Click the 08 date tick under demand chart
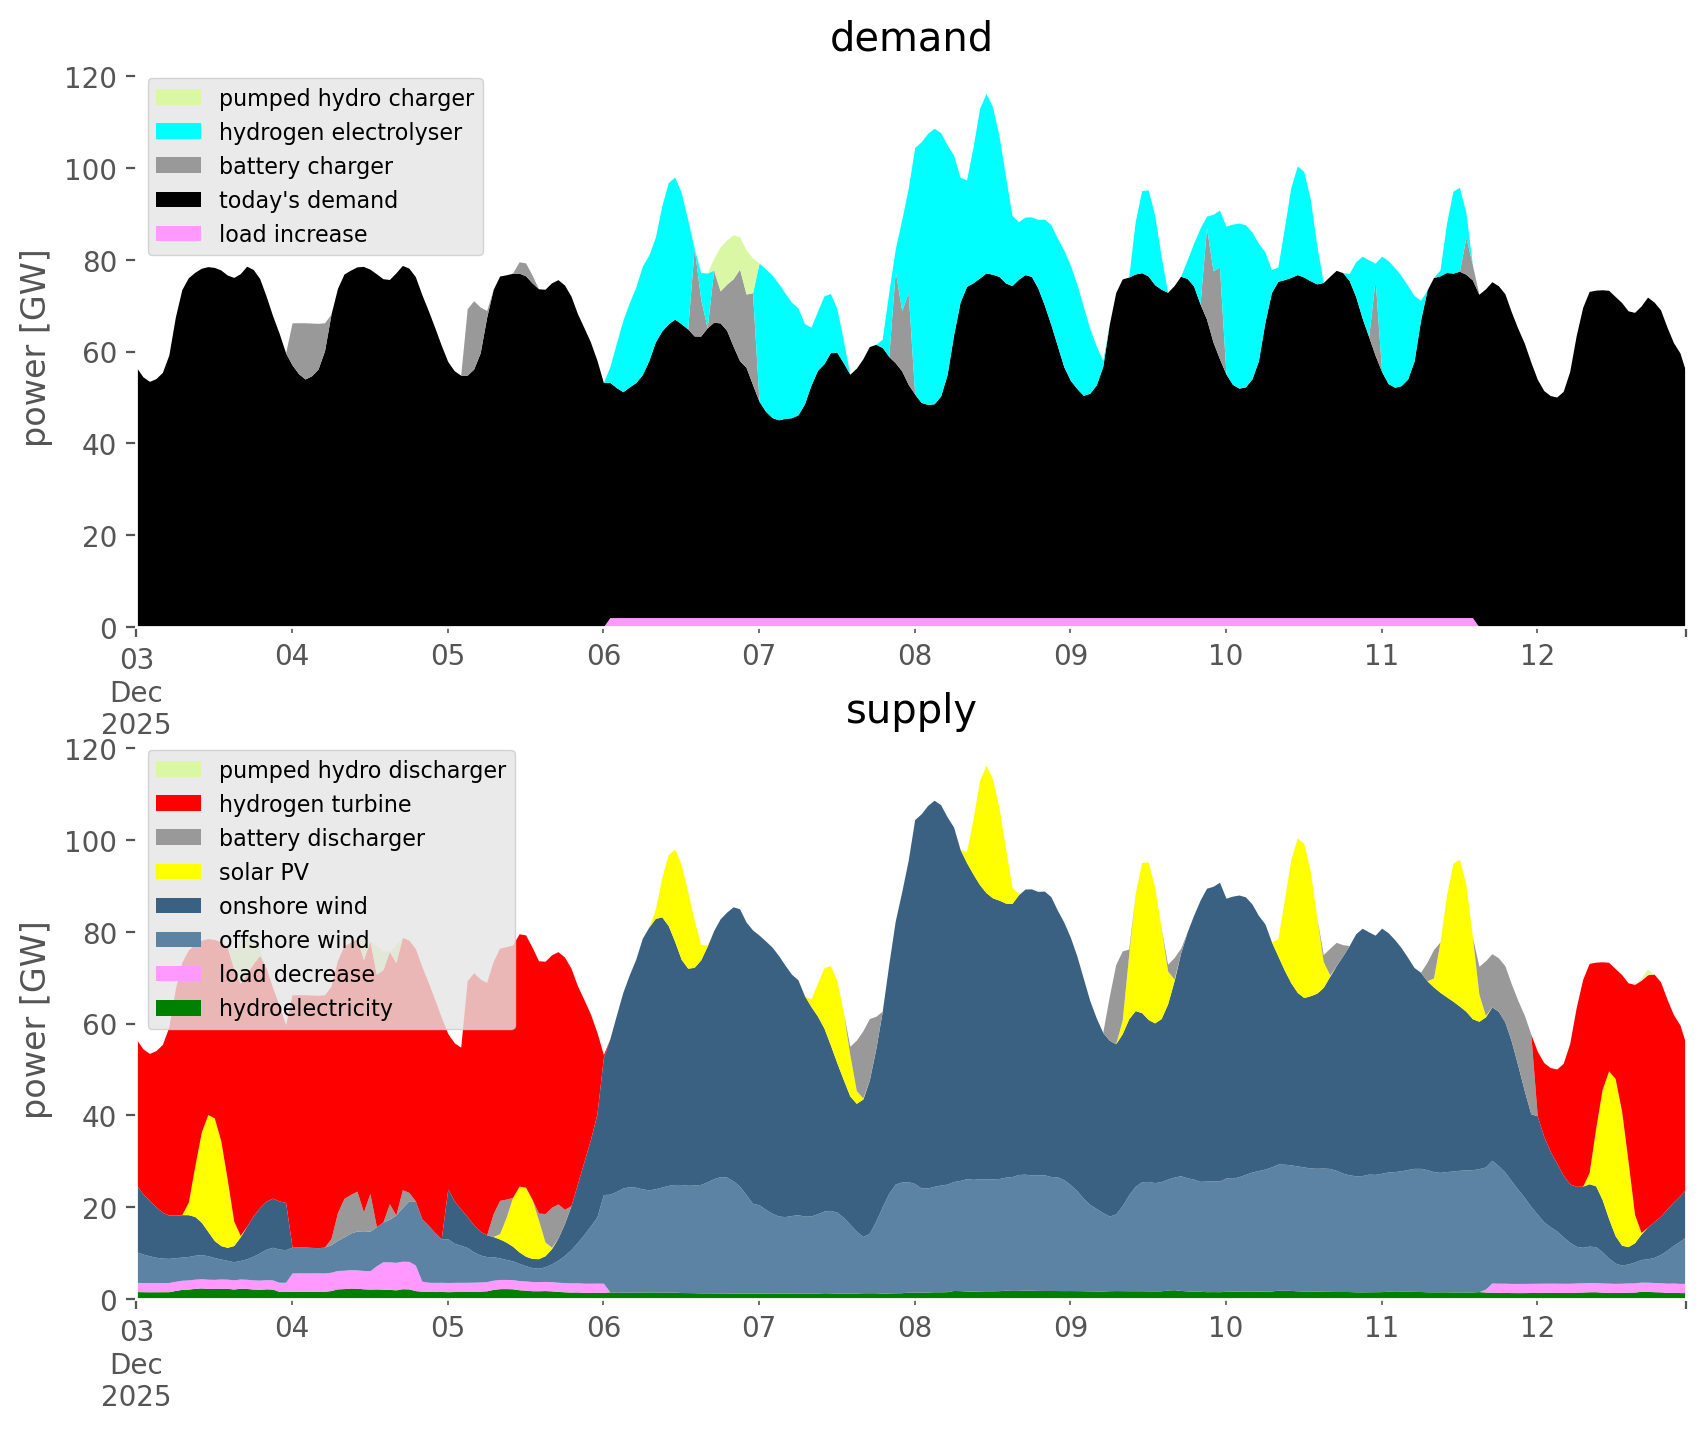Screen dimensions: 1706x1431 click(914, 656)
